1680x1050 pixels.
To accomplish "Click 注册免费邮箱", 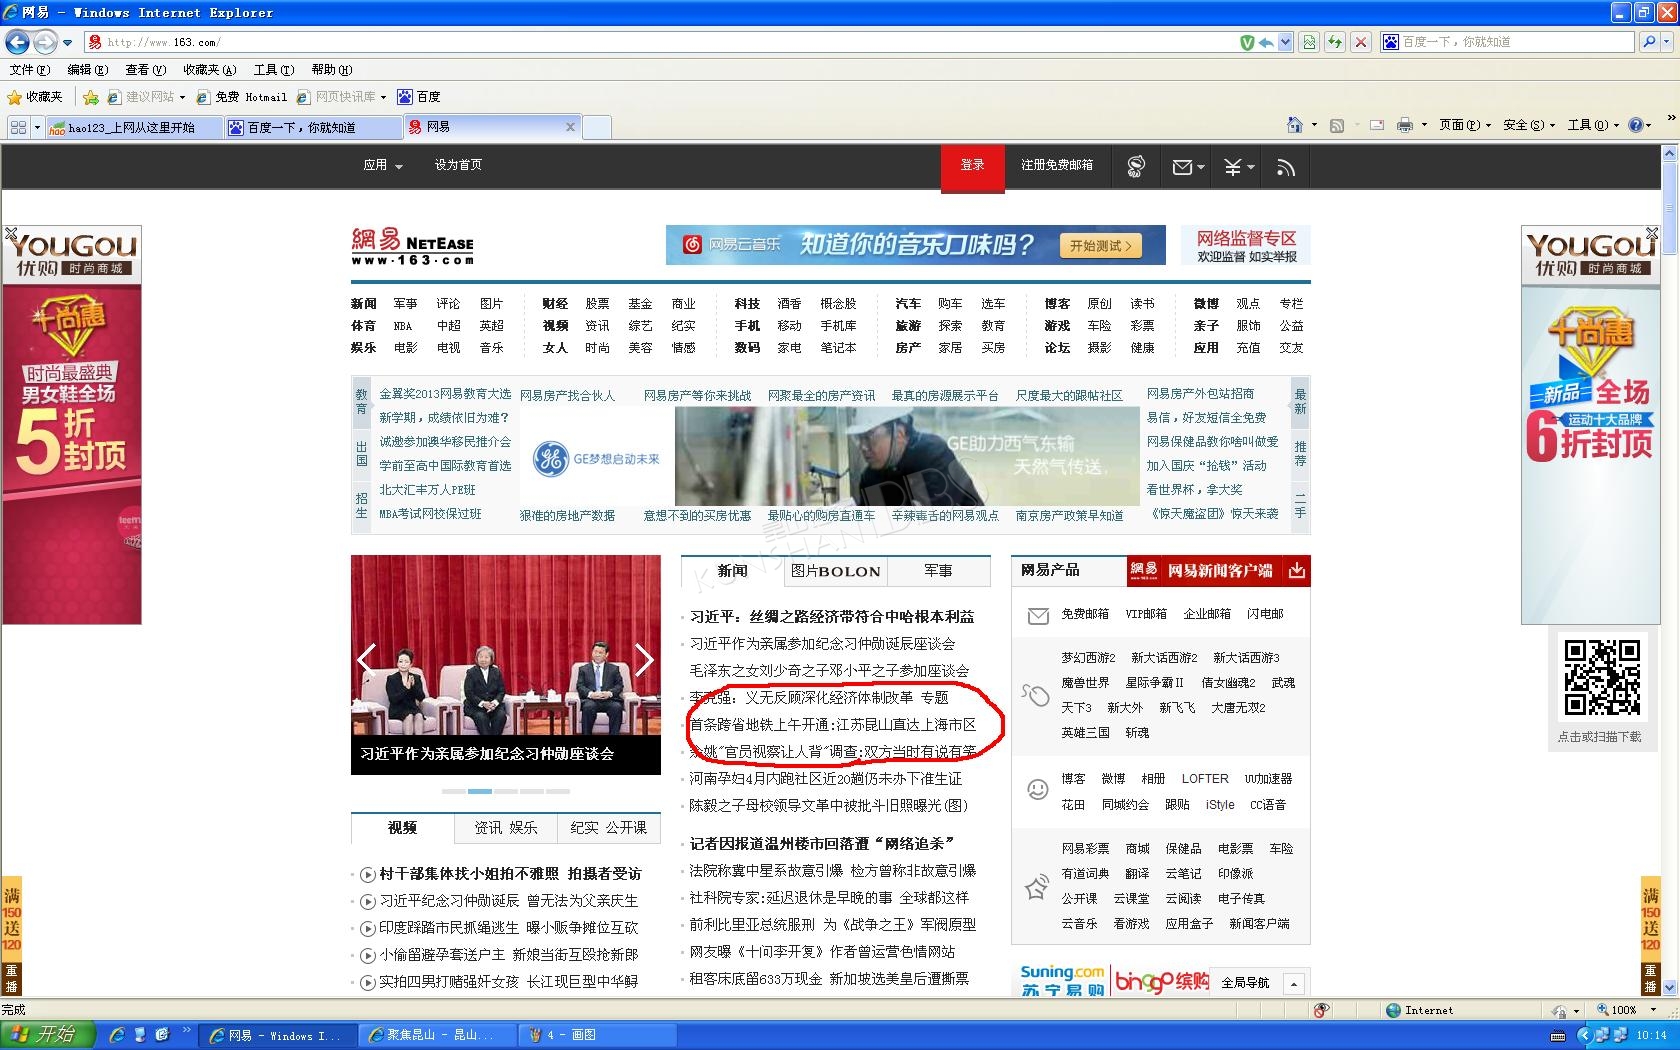I will tap(1056, 165).
